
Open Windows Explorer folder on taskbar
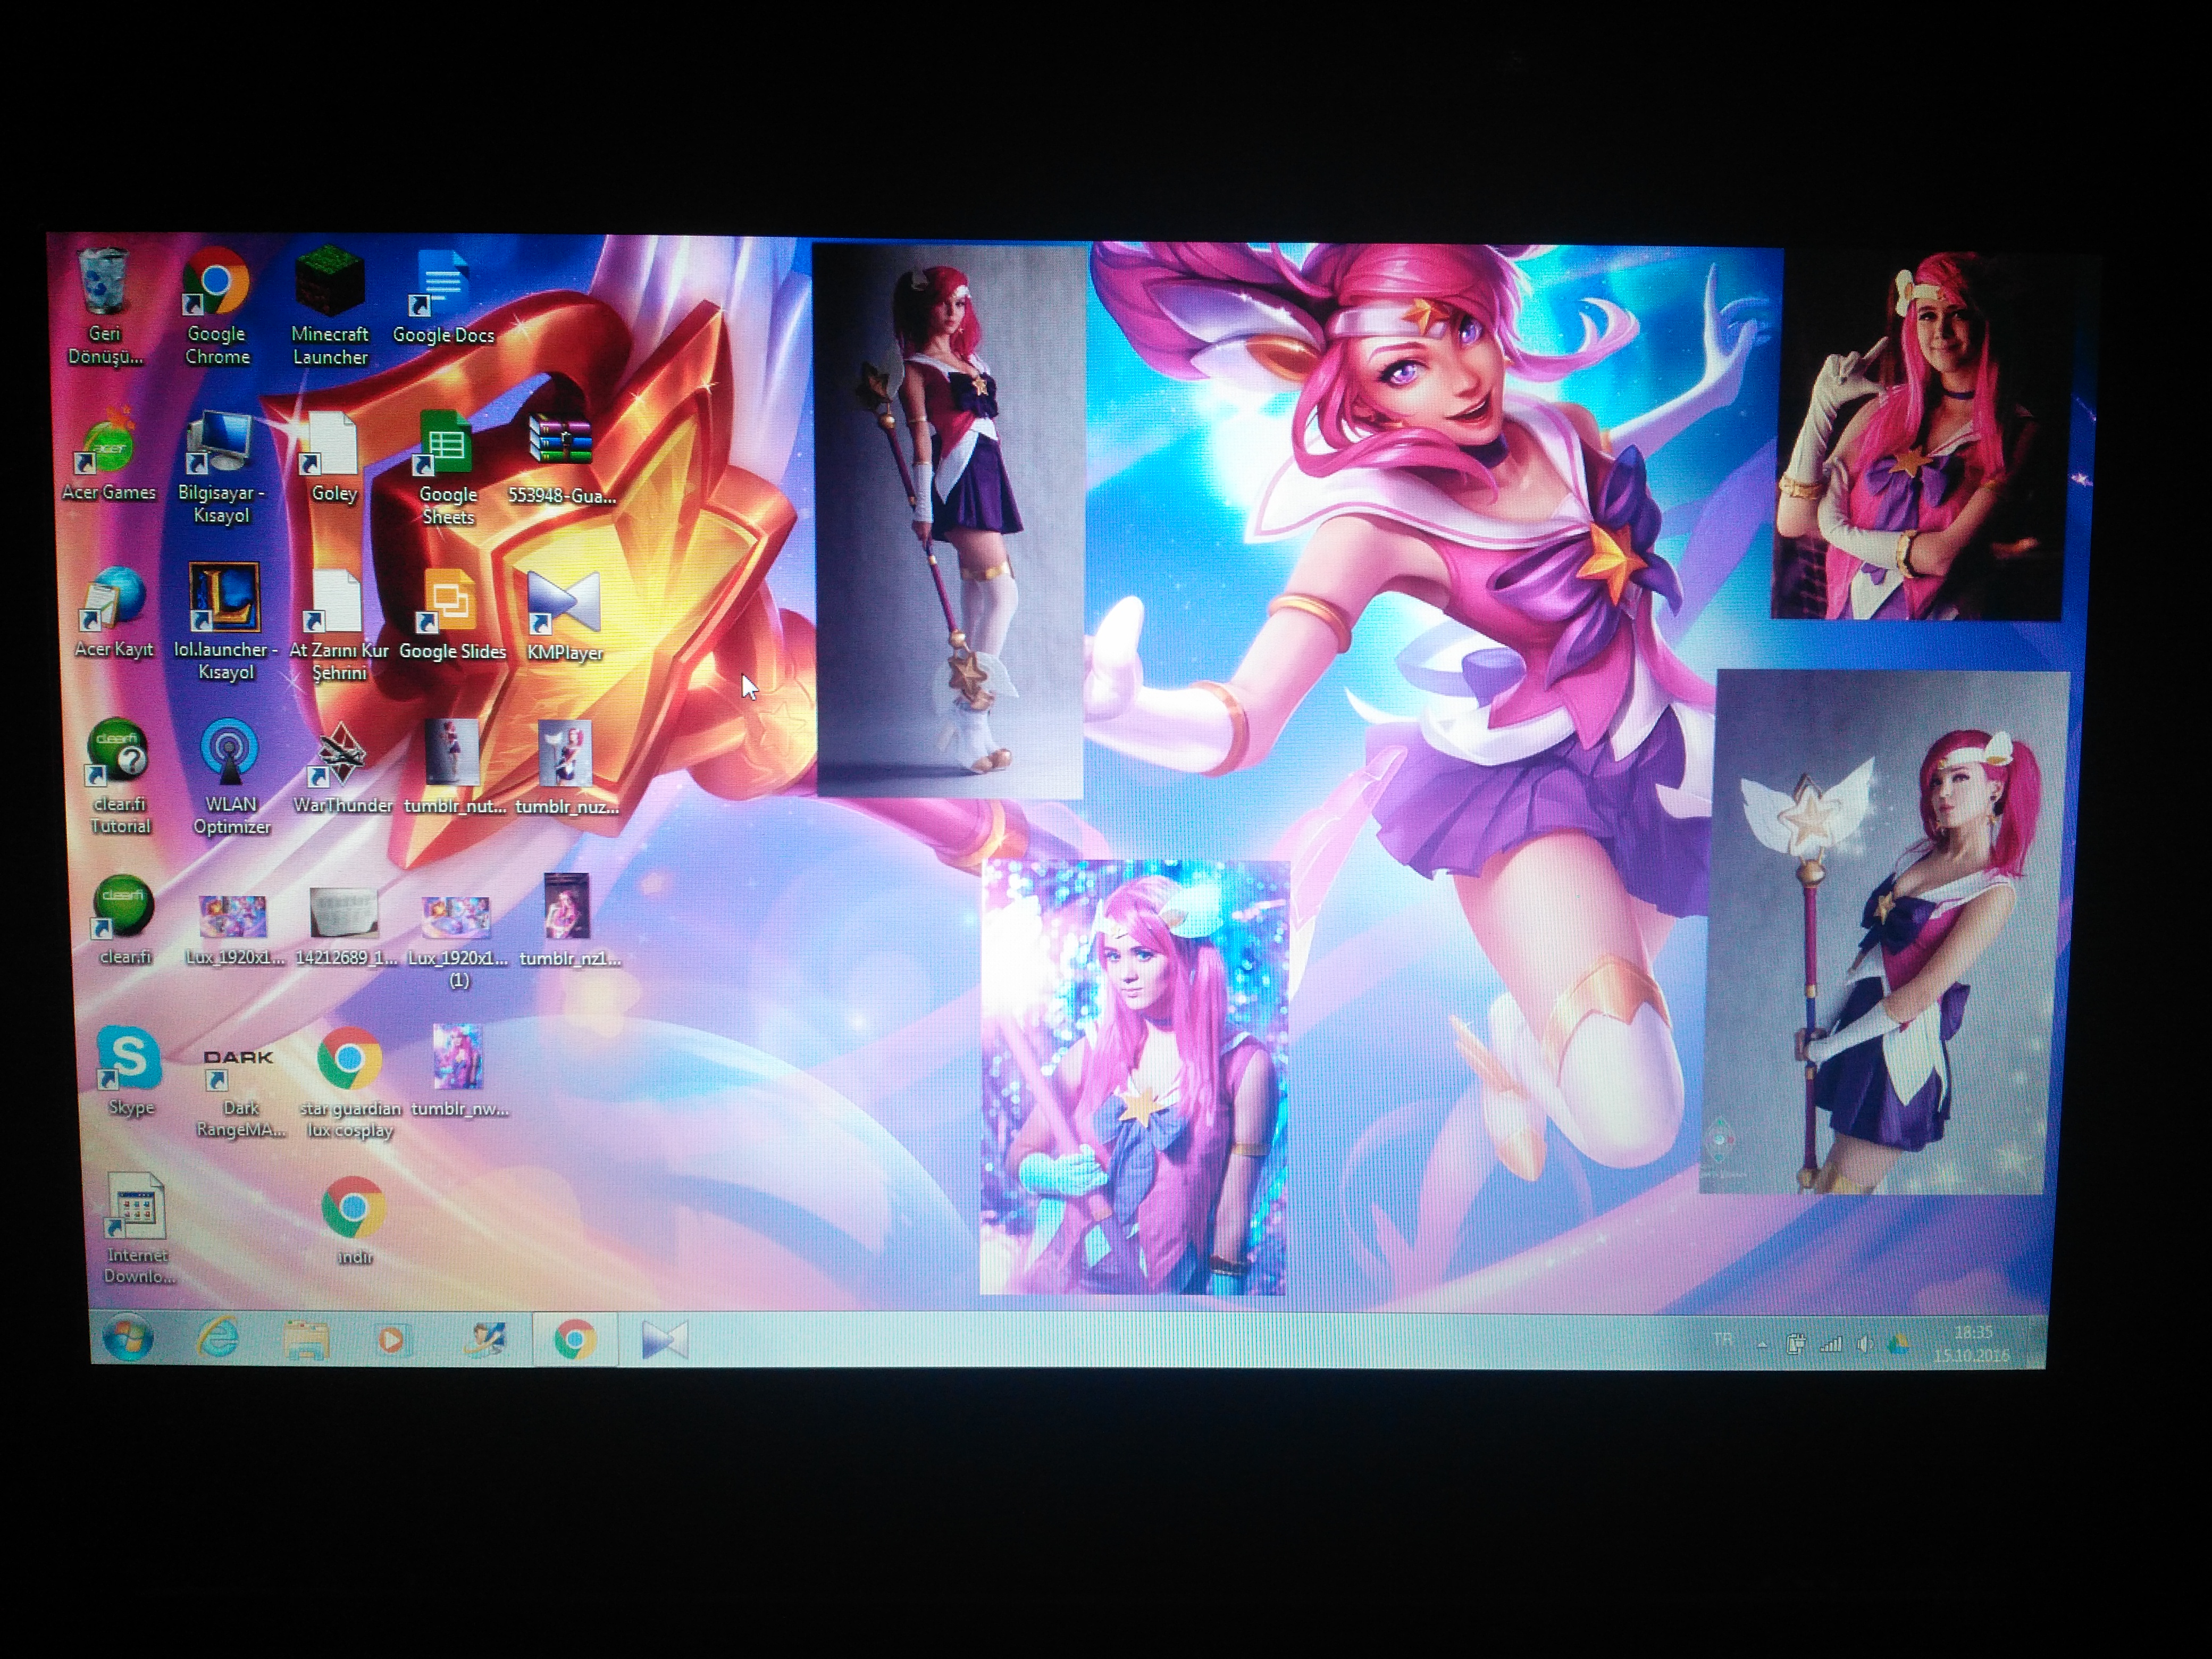(306, 1339)
